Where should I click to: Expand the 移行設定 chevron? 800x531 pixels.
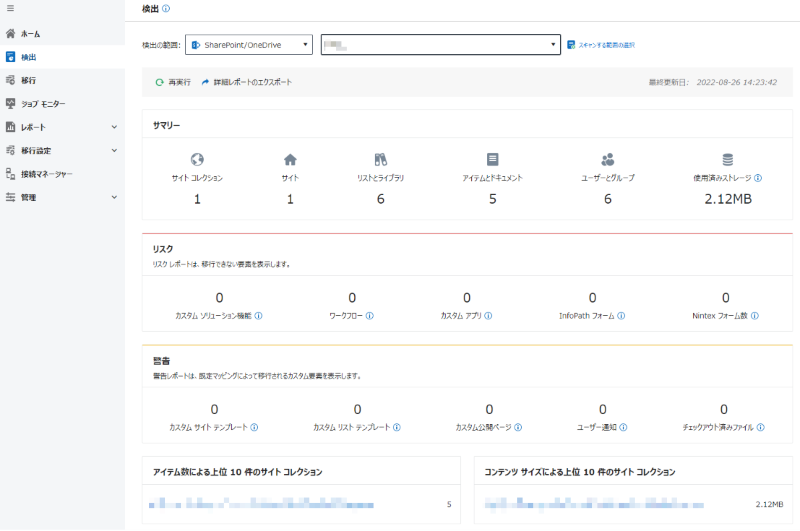114,150
